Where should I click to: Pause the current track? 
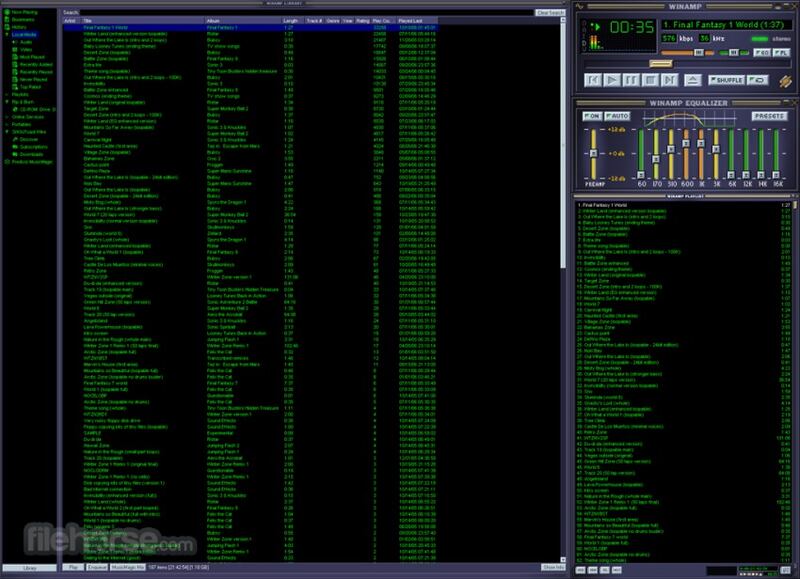[632, 79]
